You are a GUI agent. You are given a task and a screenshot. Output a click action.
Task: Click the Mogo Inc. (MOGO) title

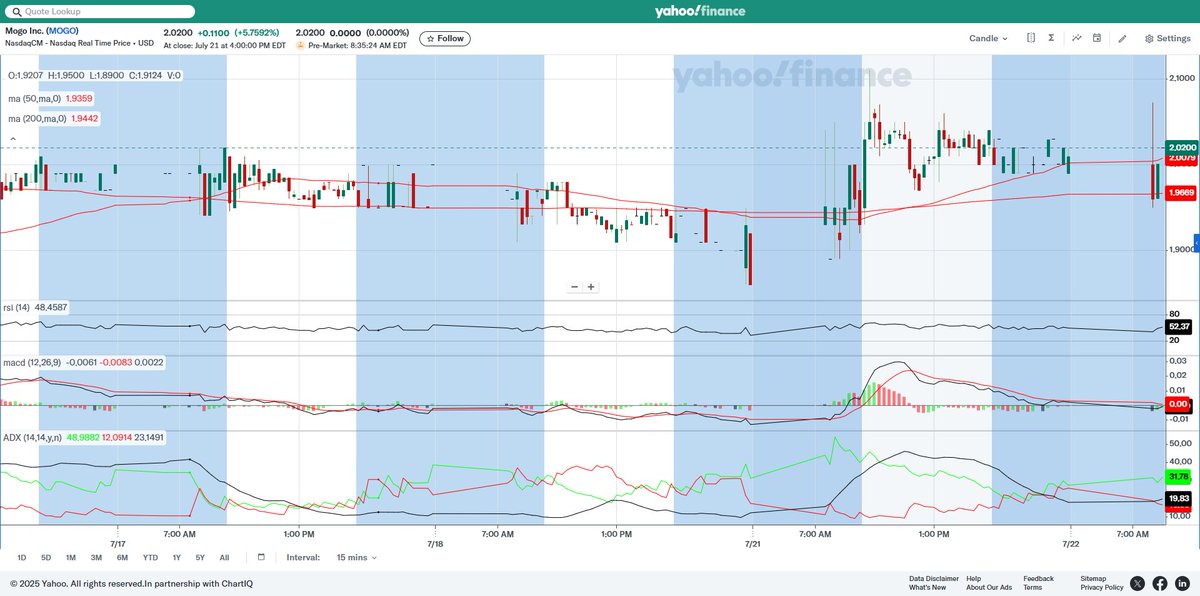tap(43, 31)
